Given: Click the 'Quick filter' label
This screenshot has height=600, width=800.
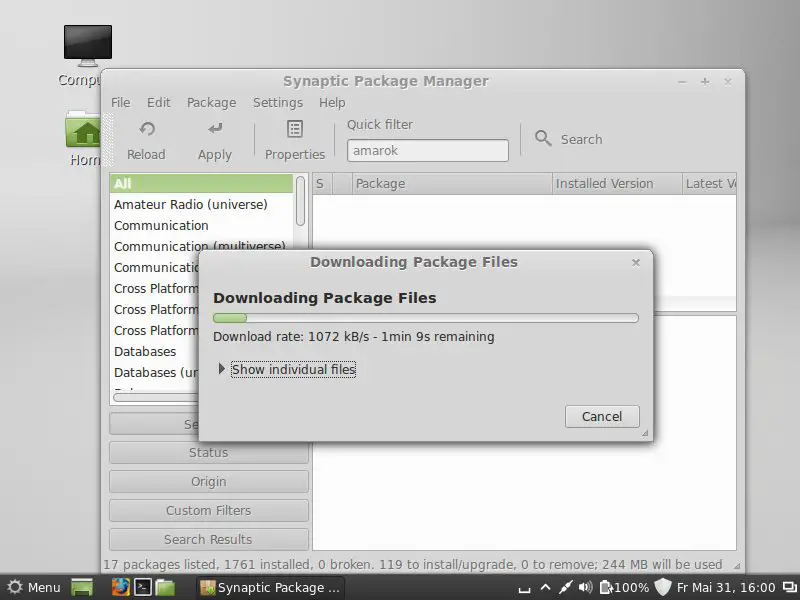Looking at the screenshot, I should (x=380, y=124).
